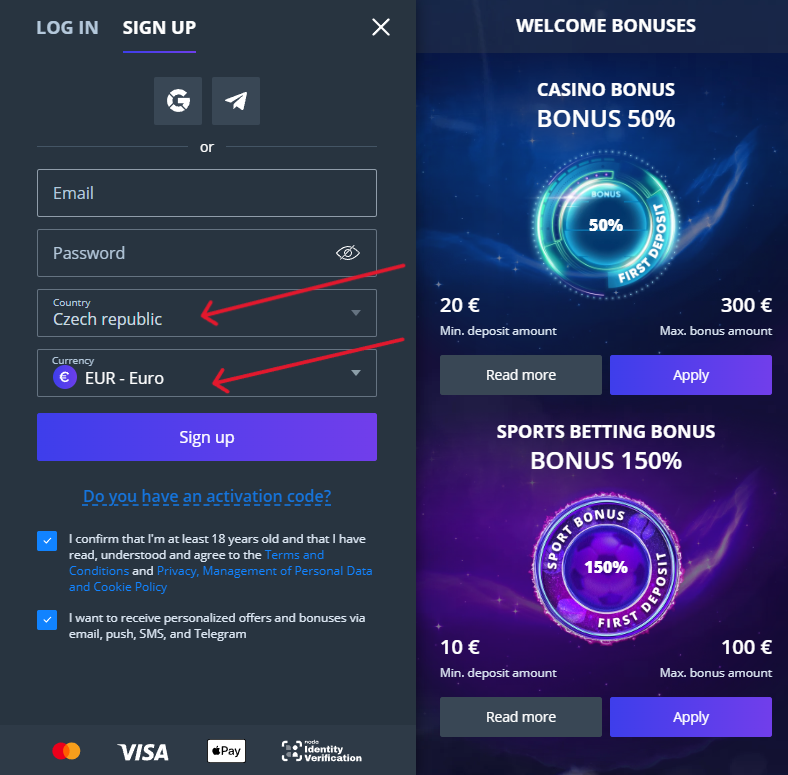788x775 pixels.
Task: Open the Country dropdown
Action: coord(207,313)
